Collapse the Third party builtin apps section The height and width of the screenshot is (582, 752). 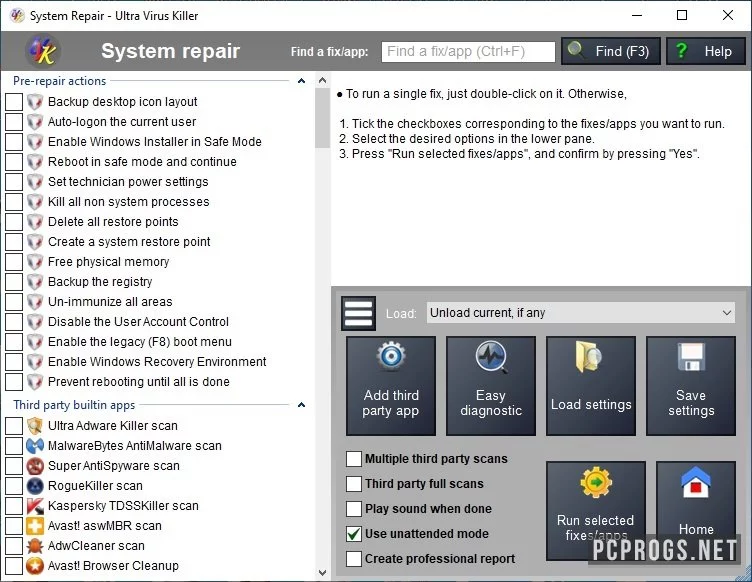tap(301, 405)
